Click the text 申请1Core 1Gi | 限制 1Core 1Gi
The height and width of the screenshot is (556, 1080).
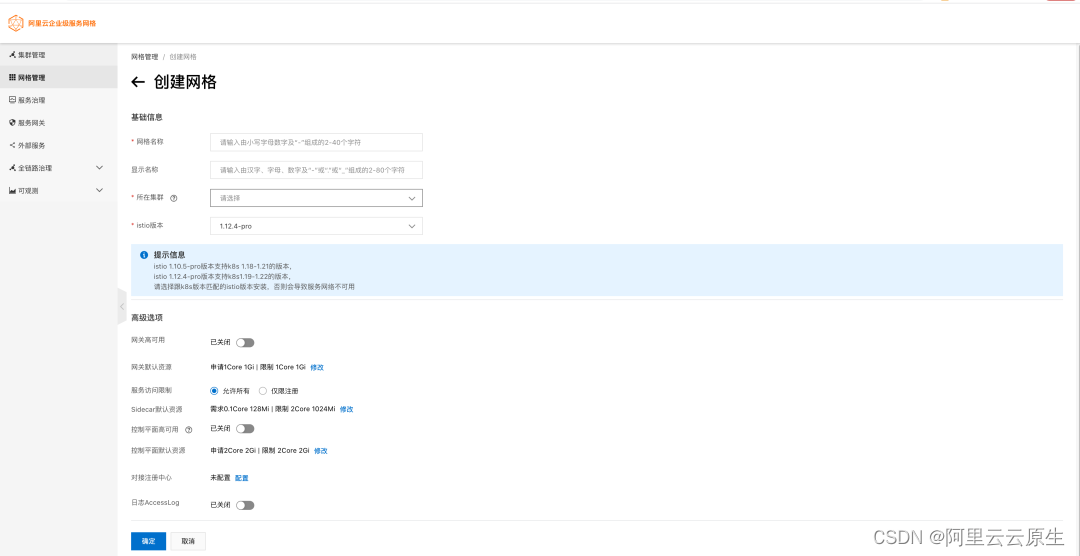(258, 367)
